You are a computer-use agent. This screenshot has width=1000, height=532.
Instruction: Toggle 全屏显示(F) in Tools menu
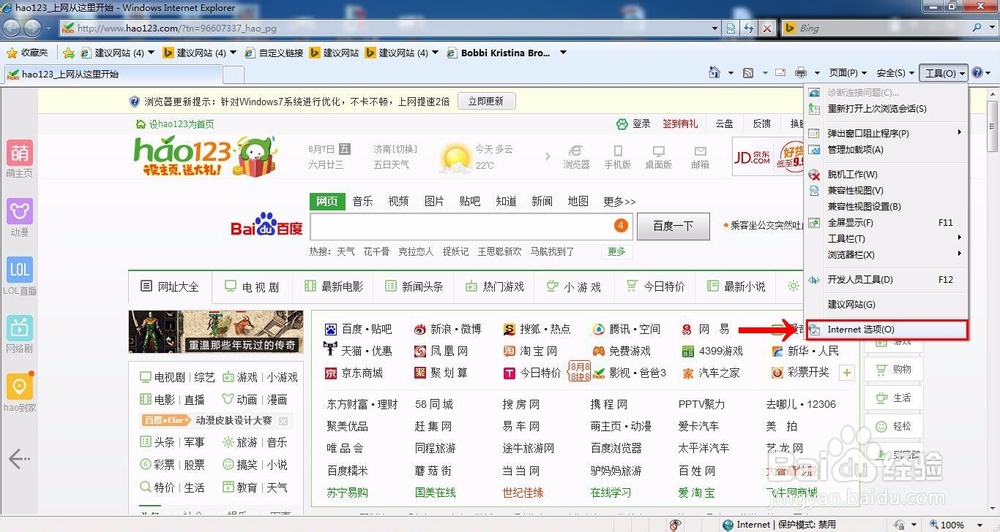(x=886, y=223)
